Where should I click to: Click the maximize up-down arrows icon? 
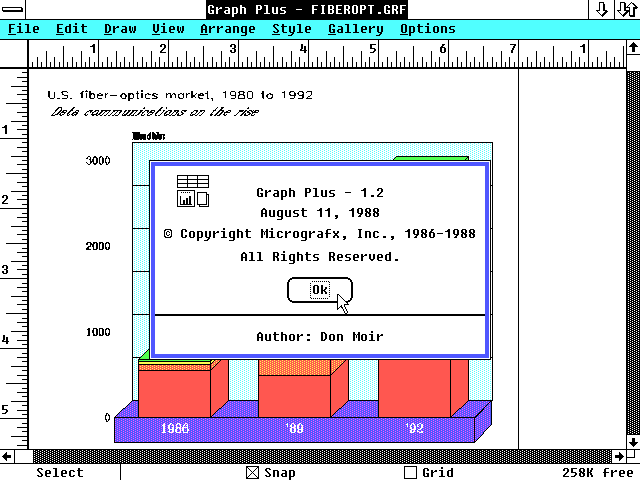pyautogui.click(x=627, y=9)
